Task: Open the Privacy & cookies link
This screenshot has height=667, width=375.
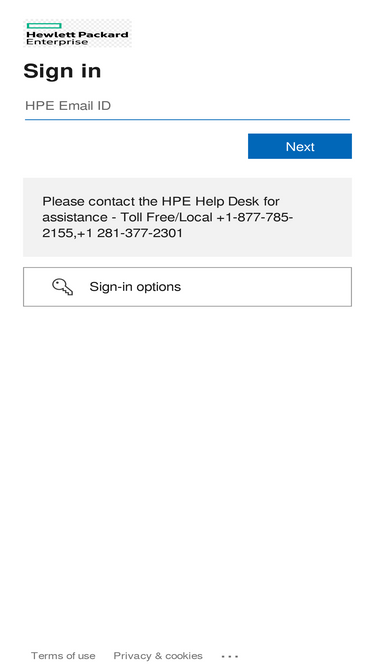Action: tap(158, 656)
